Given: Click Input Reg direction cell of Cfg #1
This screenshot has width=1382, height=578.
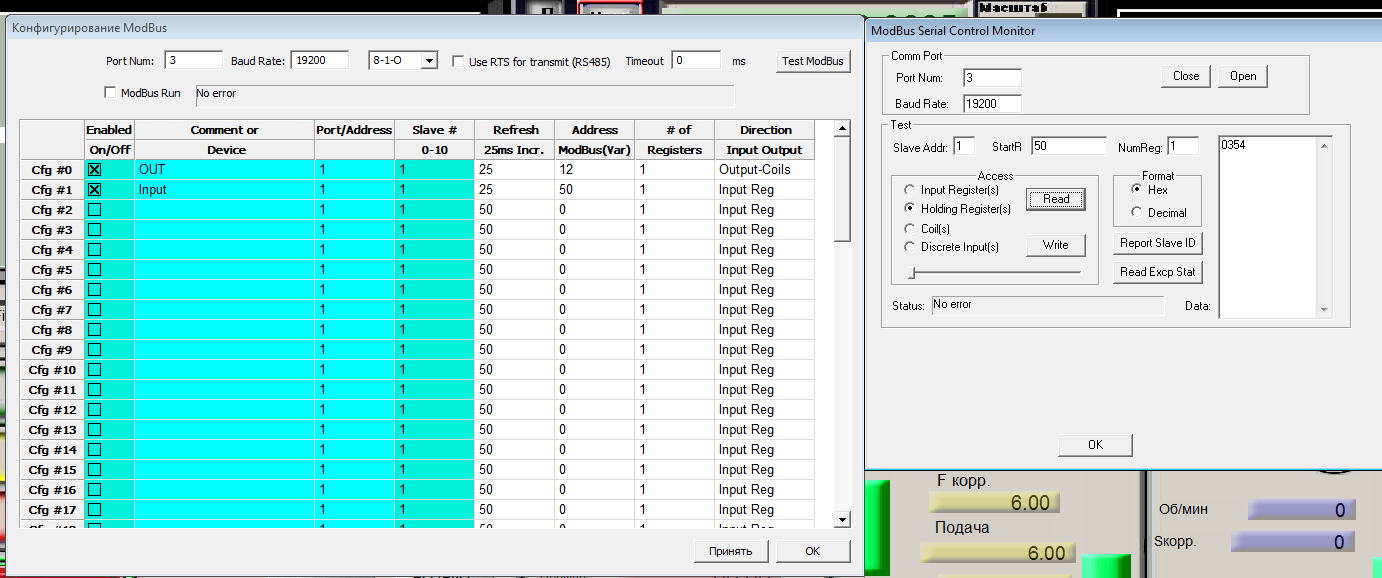Looking at the screenshot, I should click(x=765, y=190).
